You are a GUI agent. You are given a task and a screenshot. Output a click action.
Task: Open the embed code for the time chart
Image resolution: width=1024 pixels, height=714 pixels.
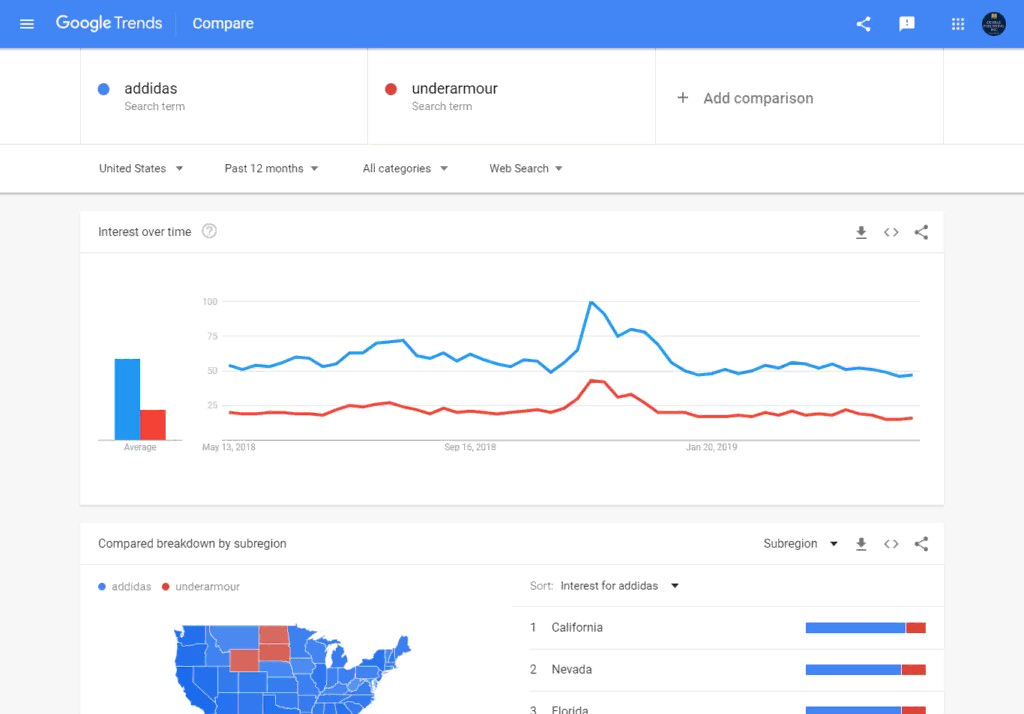coord(891,231)
